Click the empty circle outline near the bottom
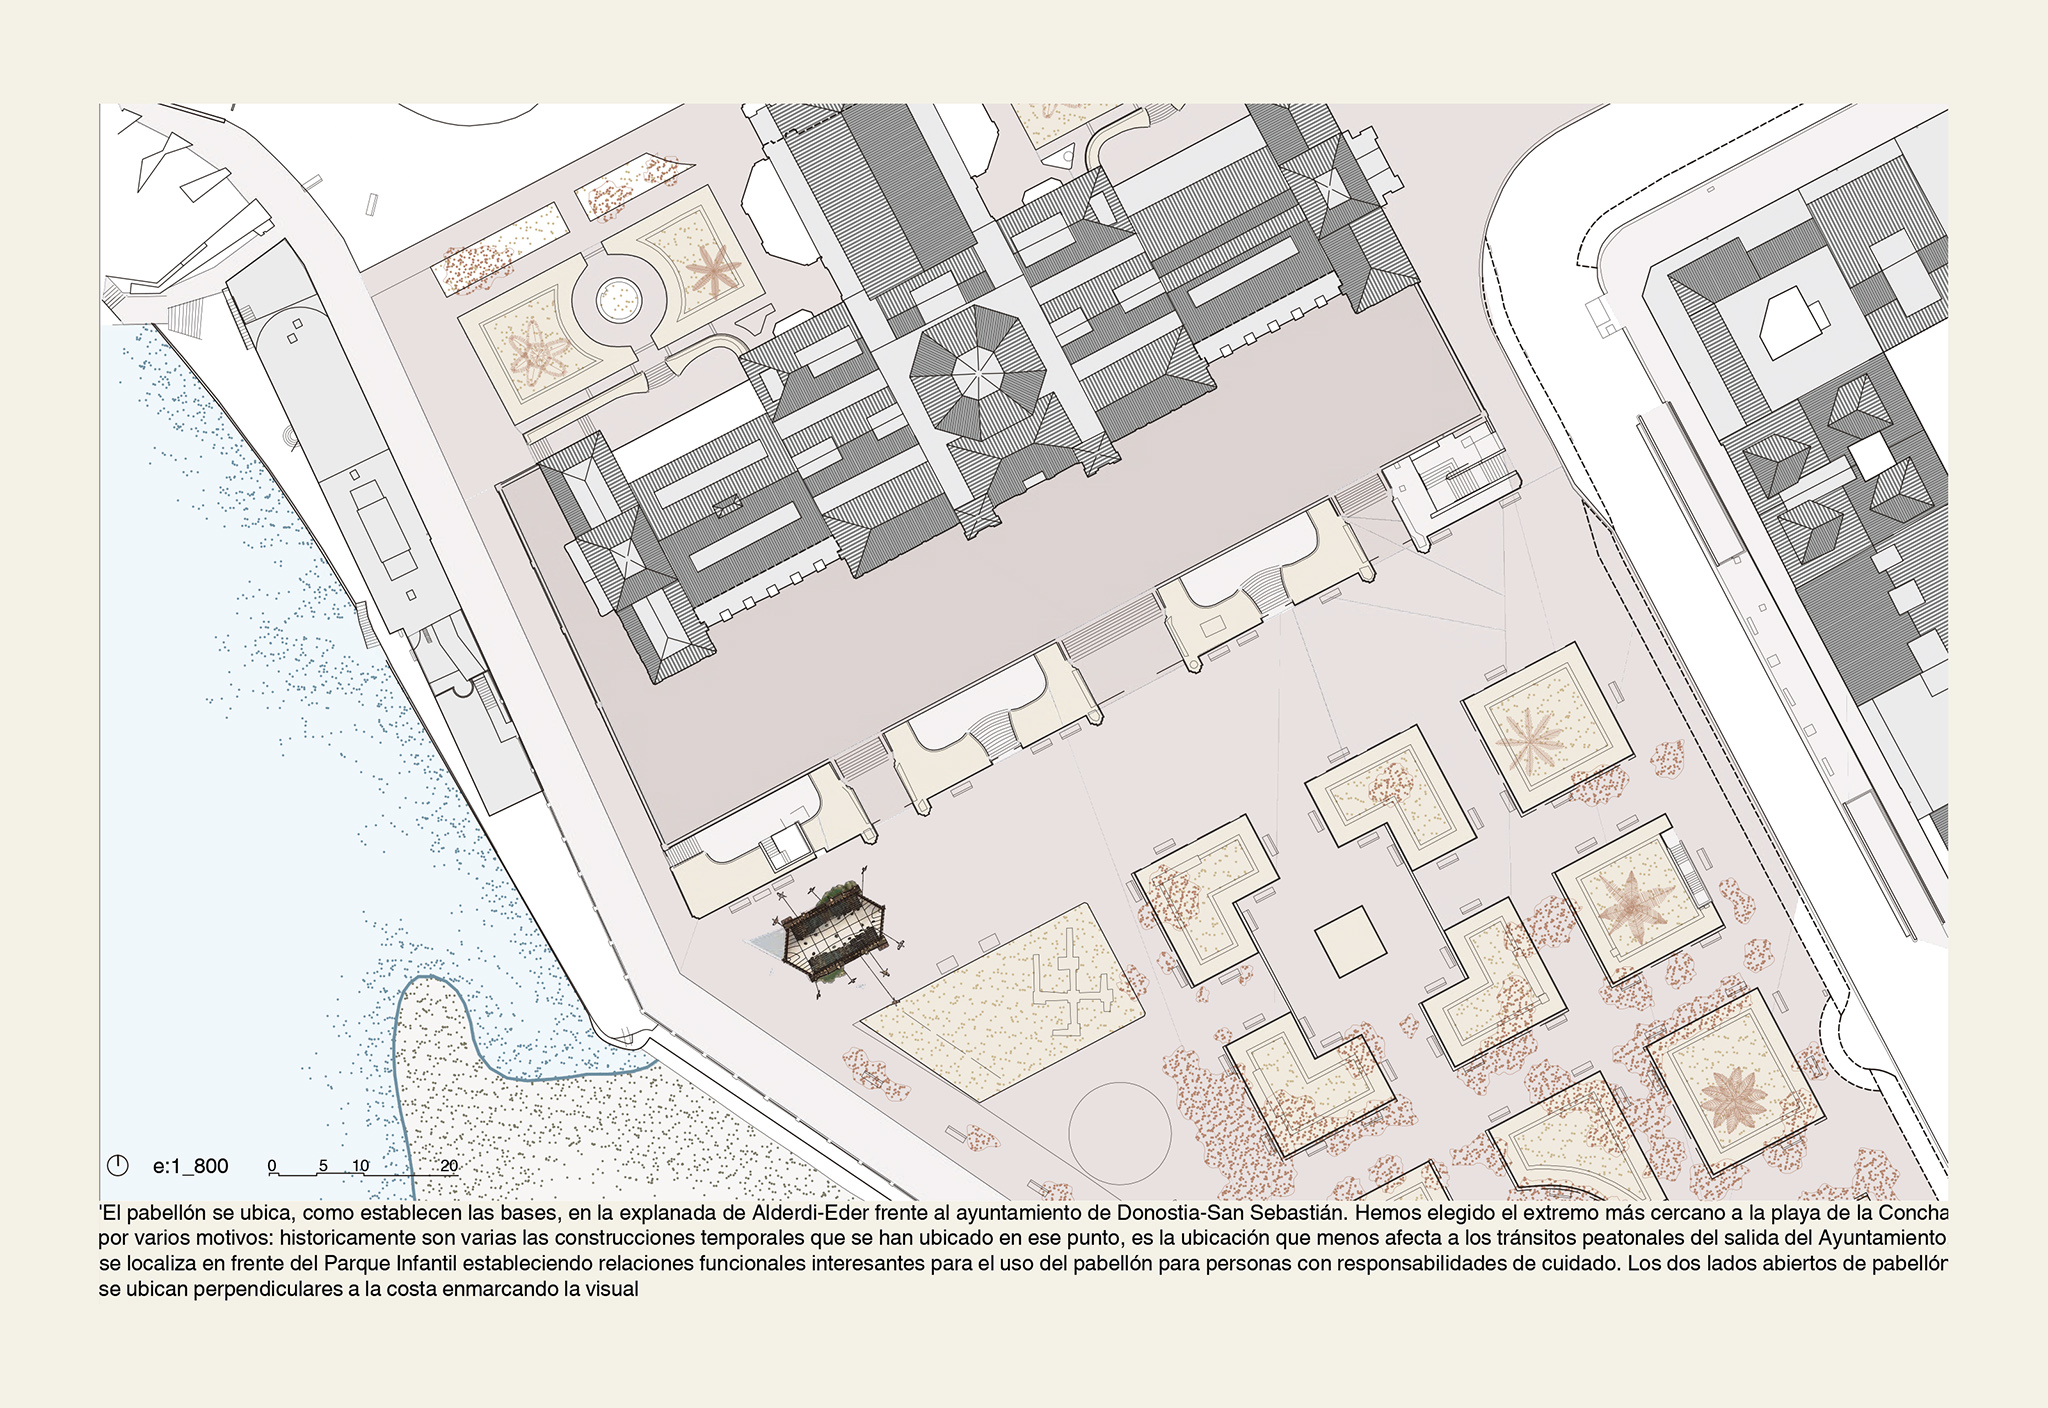This screenshot has width=2048, height=1408. click(x=1119, y=1132)
